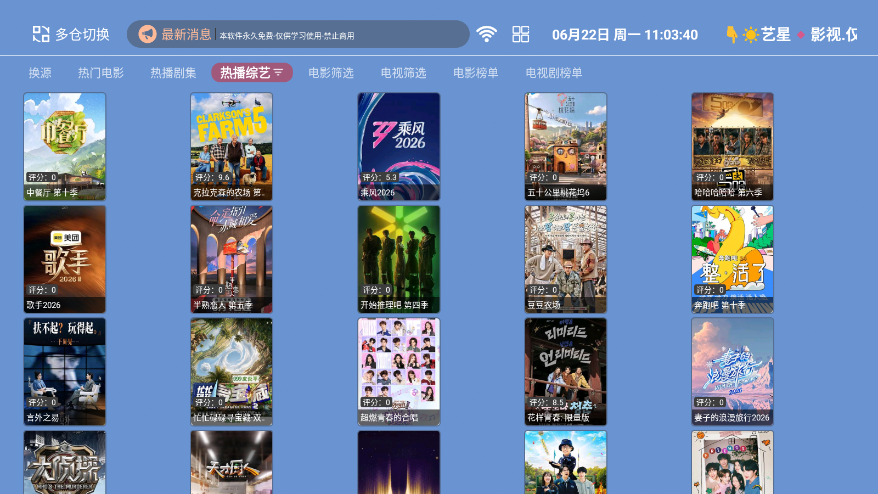This screenshot has width=878, height=494.
Task: Select the 换源 tab
Action: coord(40,73)
